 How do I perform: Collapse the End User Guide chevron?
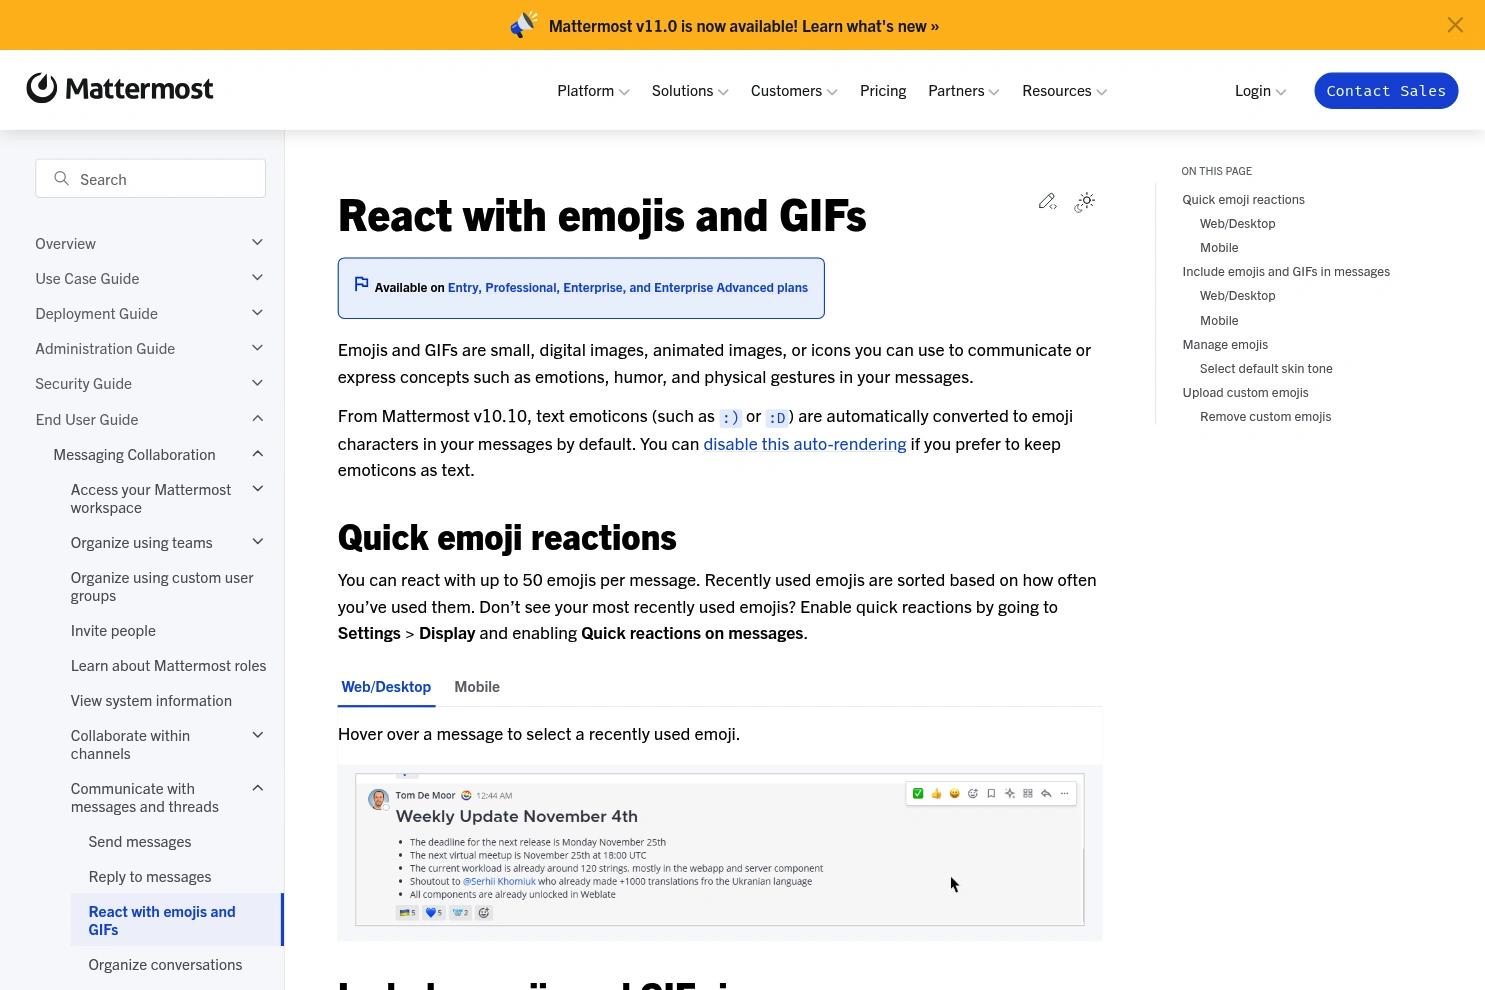click(x=257, y=419)
